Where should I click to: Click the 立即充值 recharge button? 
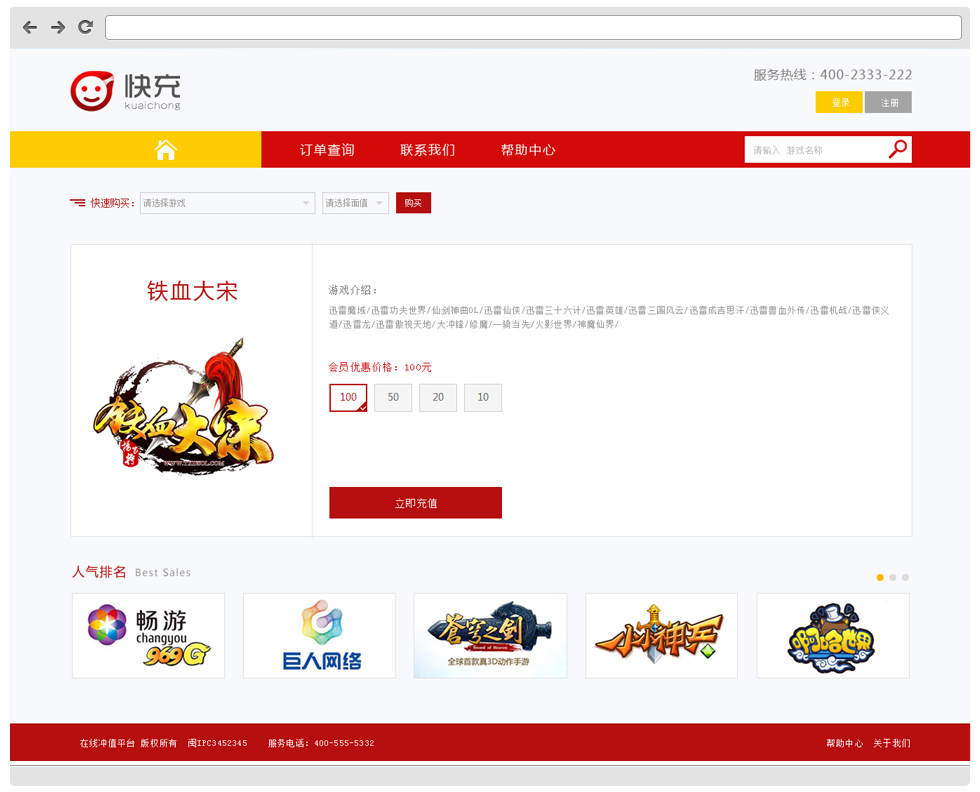tap(416, 503)
